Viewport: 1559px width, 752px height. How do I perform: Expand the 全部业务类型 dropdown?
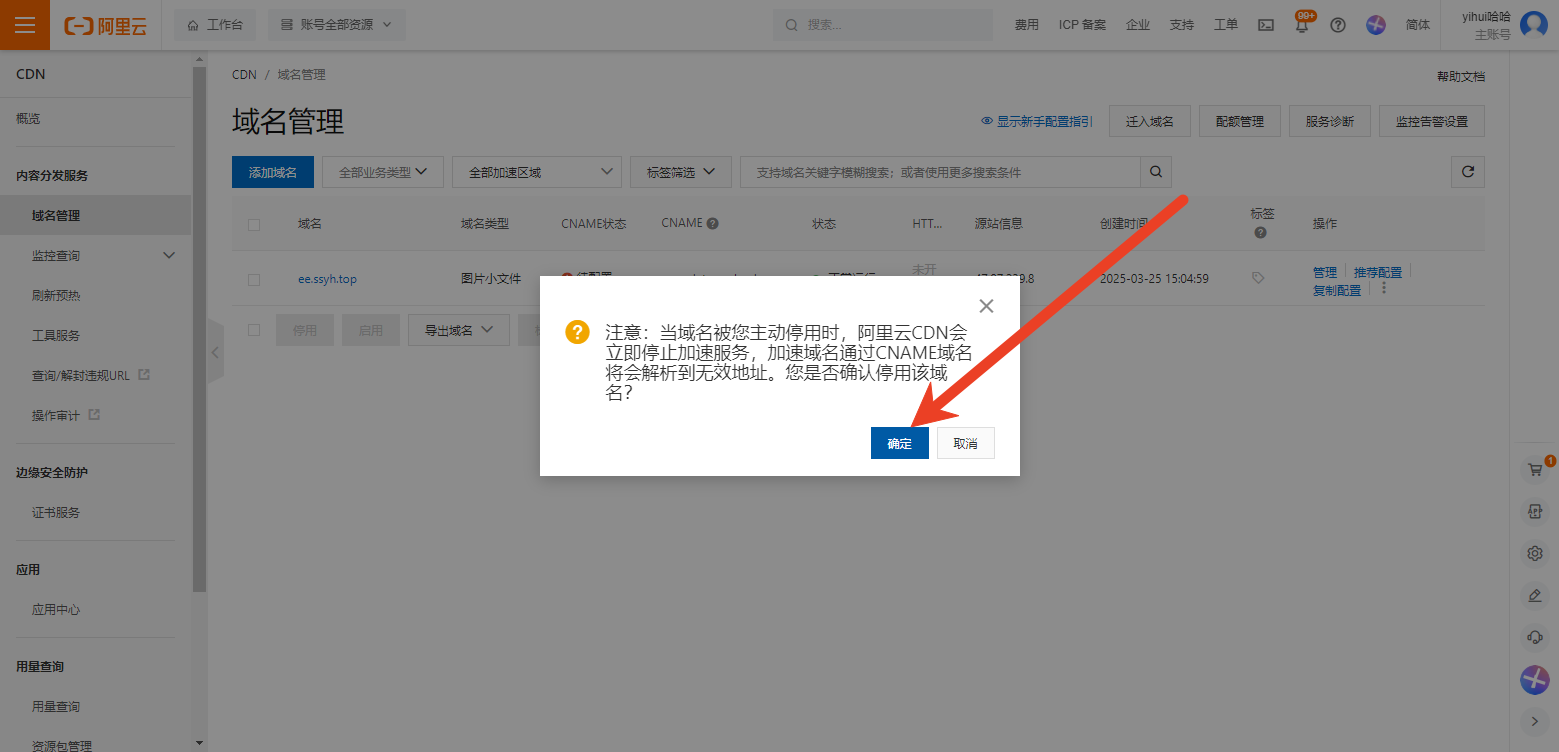(x=383, y=172)
